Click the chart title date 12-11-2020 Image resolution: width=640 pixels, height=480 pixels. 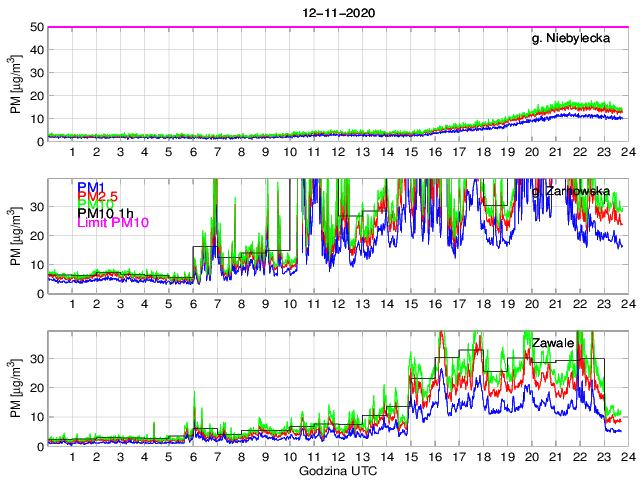336,12
